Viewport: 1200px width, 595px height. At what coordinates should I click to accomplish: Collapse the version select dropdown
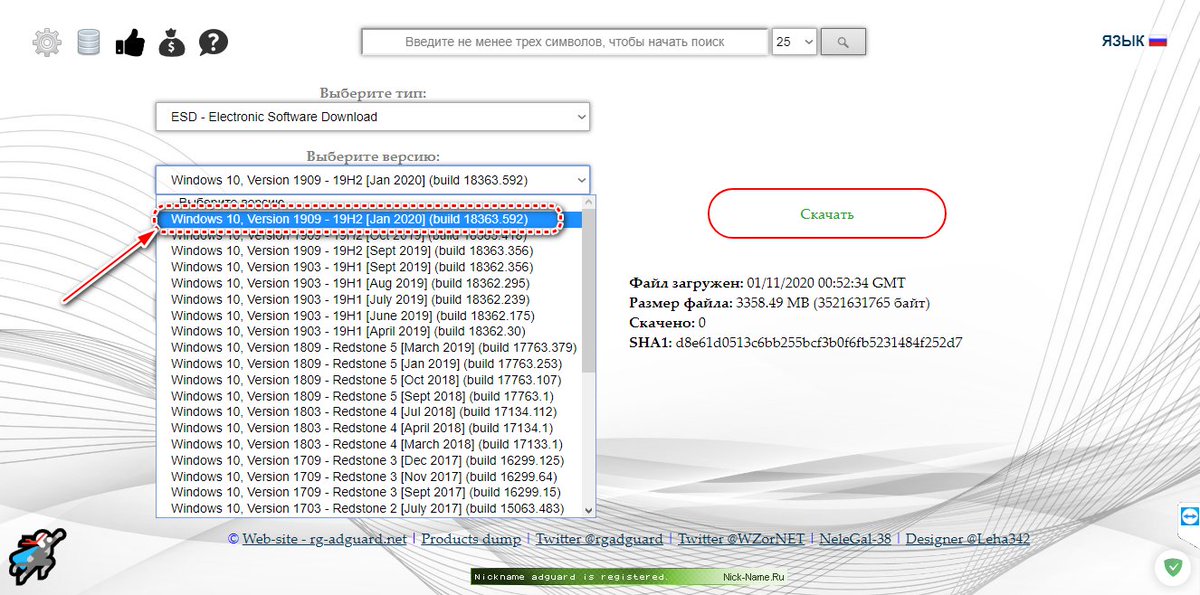tap(373, 180)
